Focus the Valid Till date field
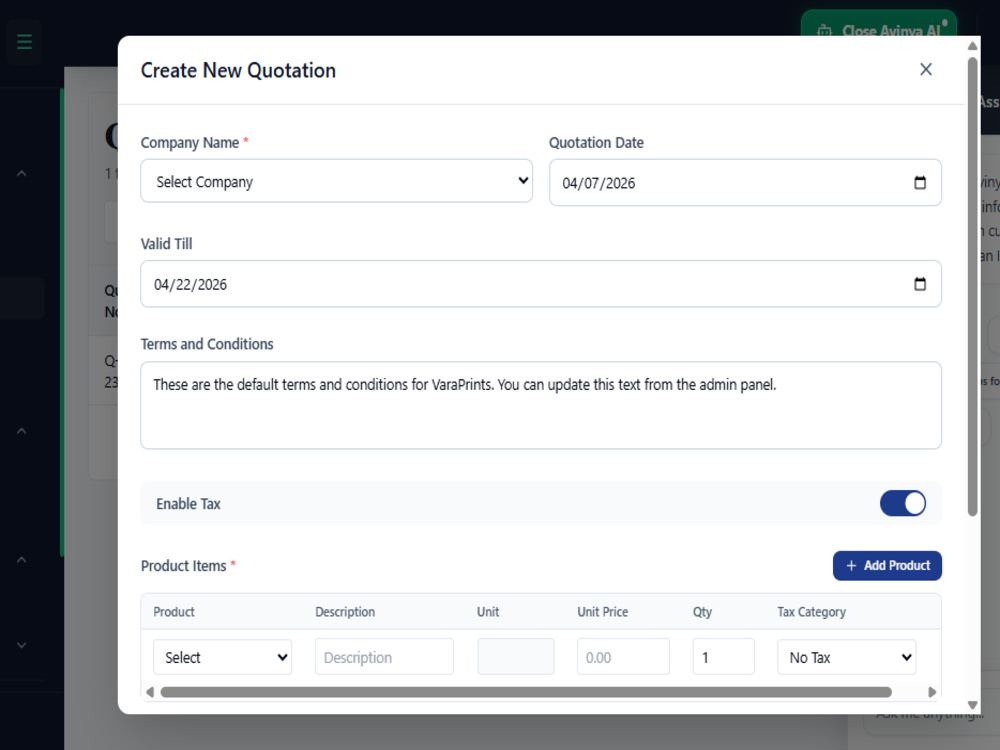The height and width of the screenshot is (750, 1000). point(541,284)
